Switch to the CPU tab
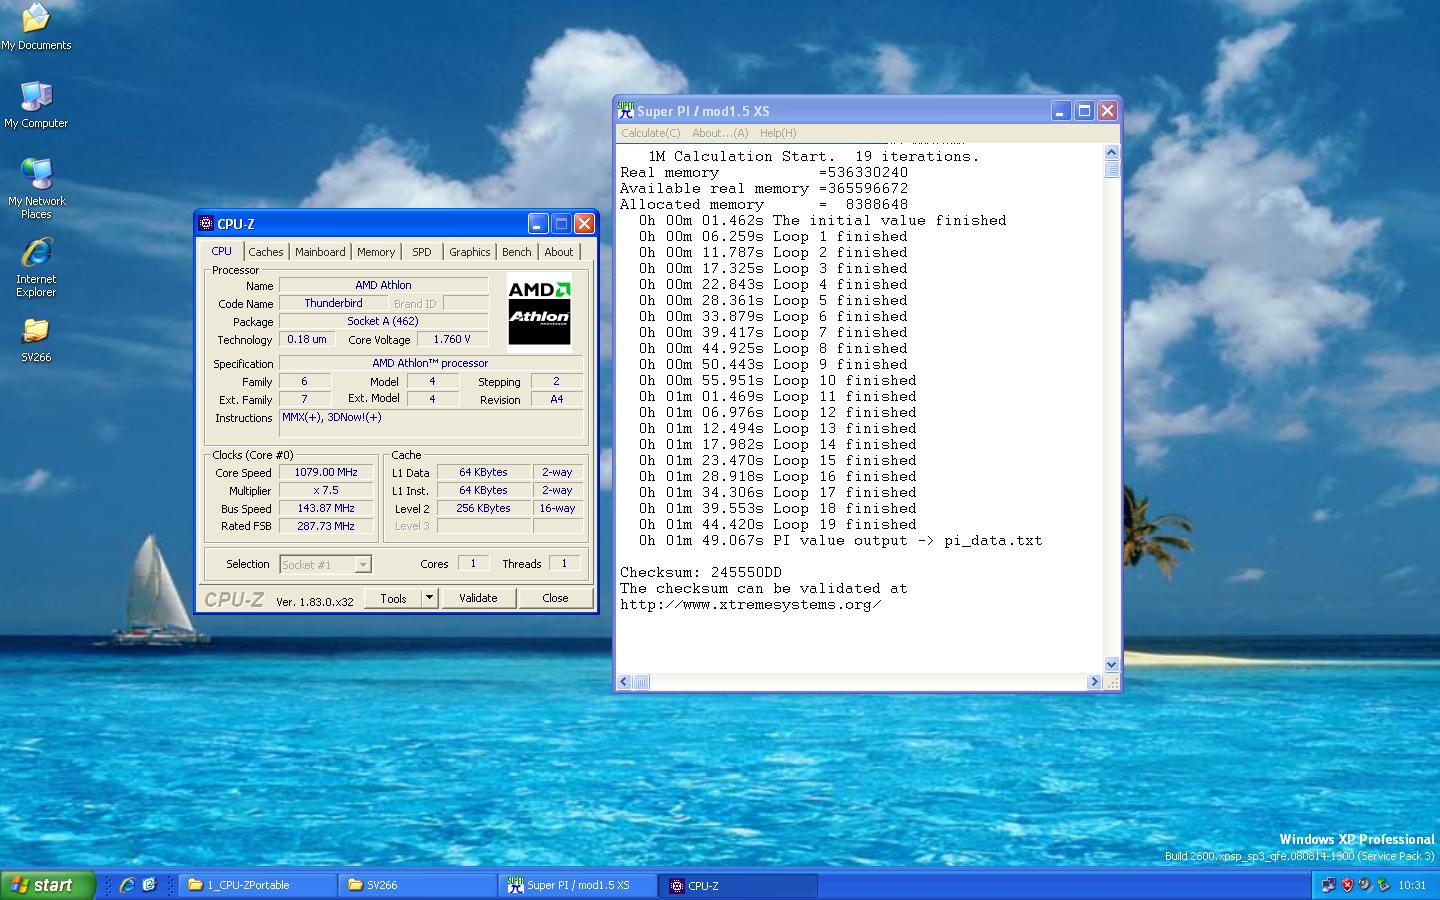The image size is (1440, 900). [222, 251]
